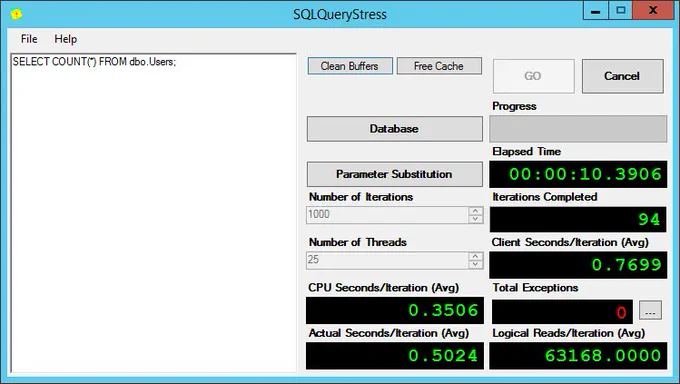
Task: Click the SELECT COUNT(*) query text
Action: (94, 62)
